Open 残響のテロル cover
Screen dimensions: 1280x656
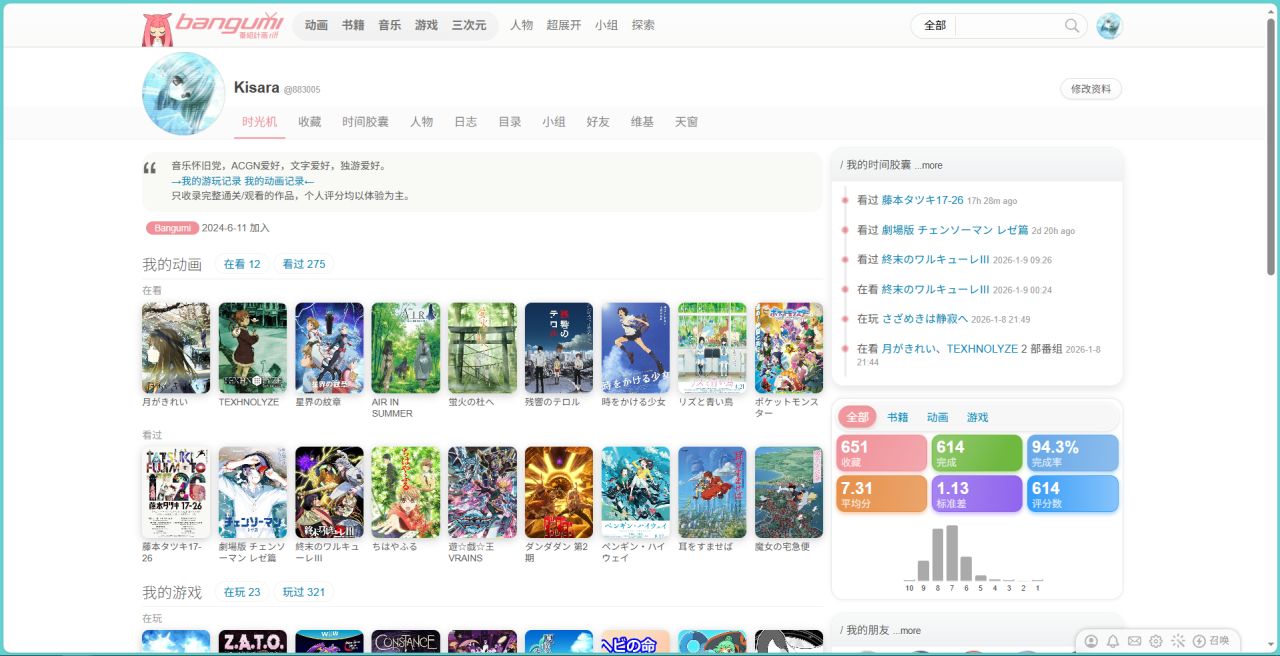[559, 348]
